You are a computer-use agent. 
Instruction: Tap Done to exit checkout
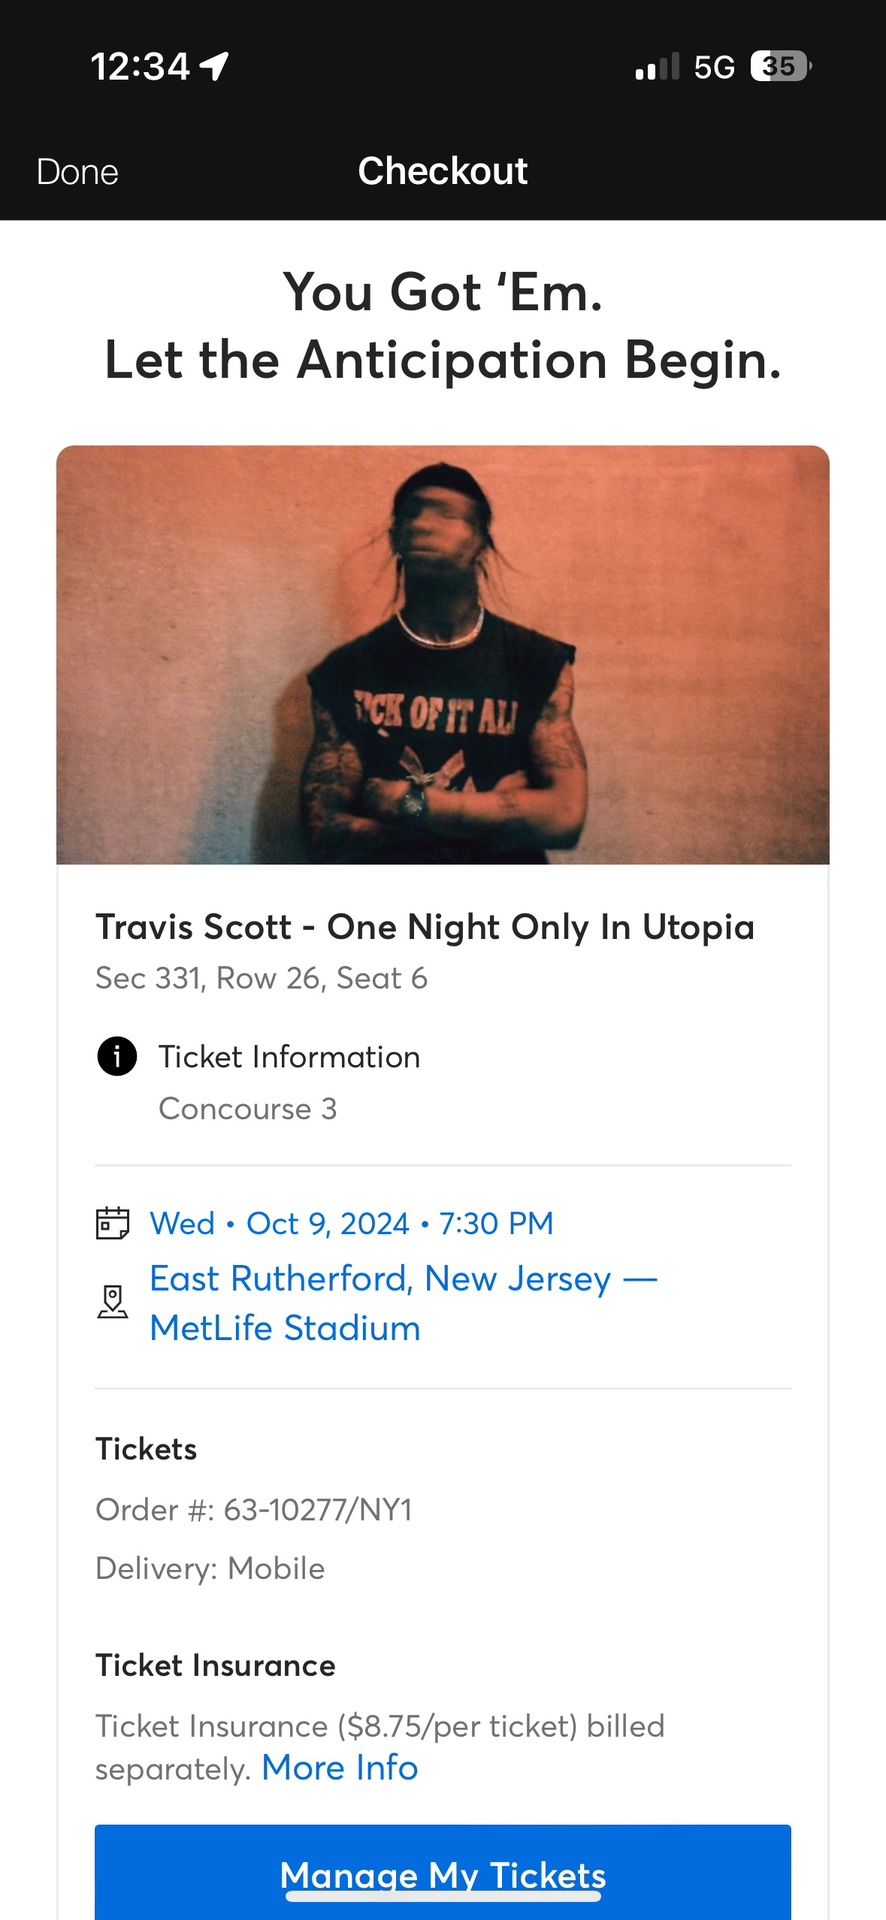click(x=76, y=171)
